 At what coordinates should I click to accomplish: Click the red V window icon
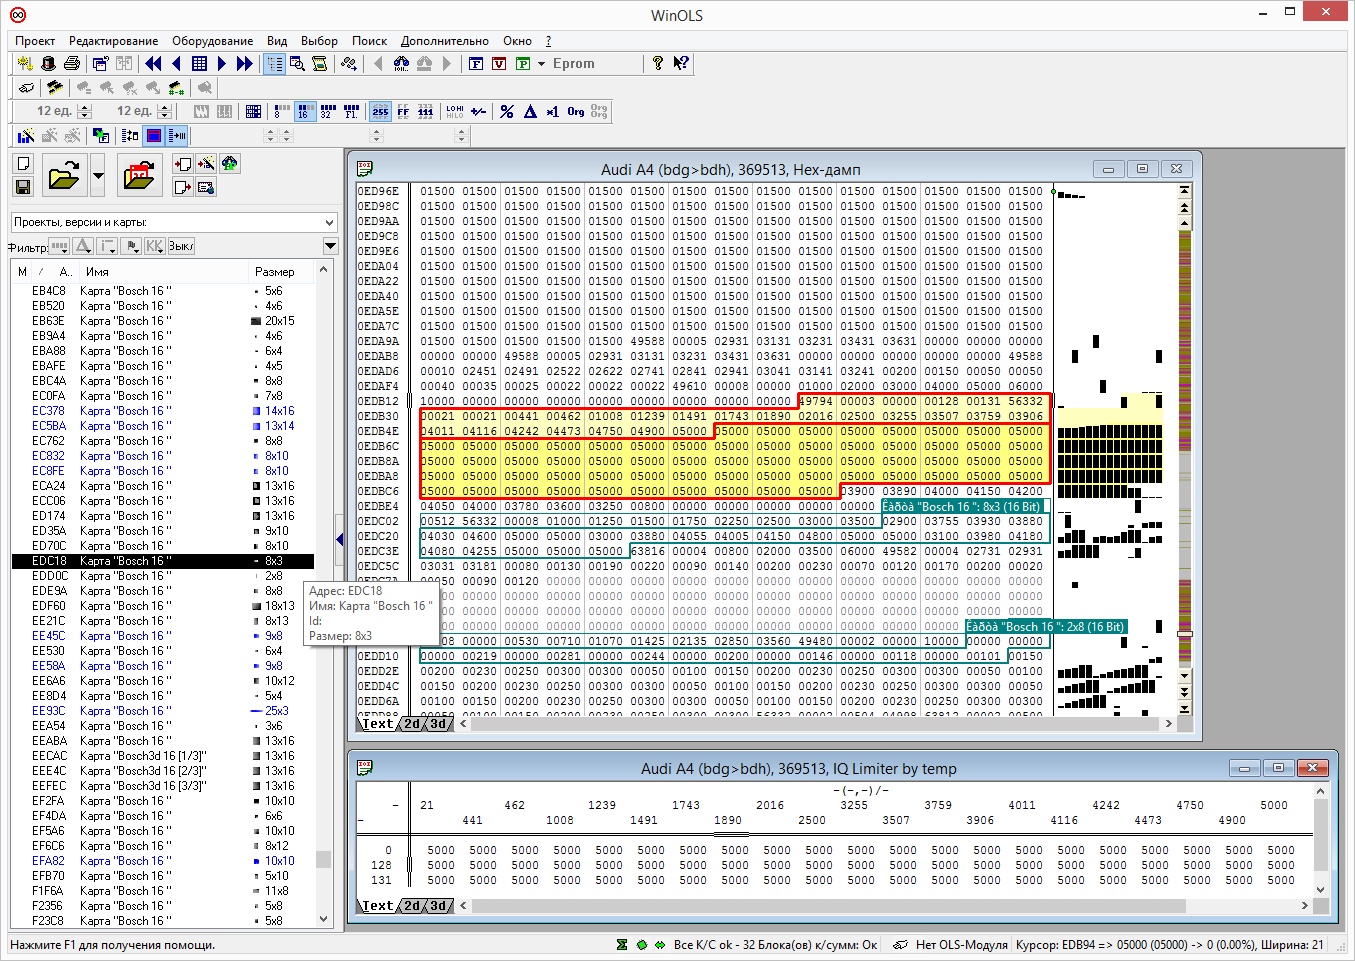tap(499, 63)
